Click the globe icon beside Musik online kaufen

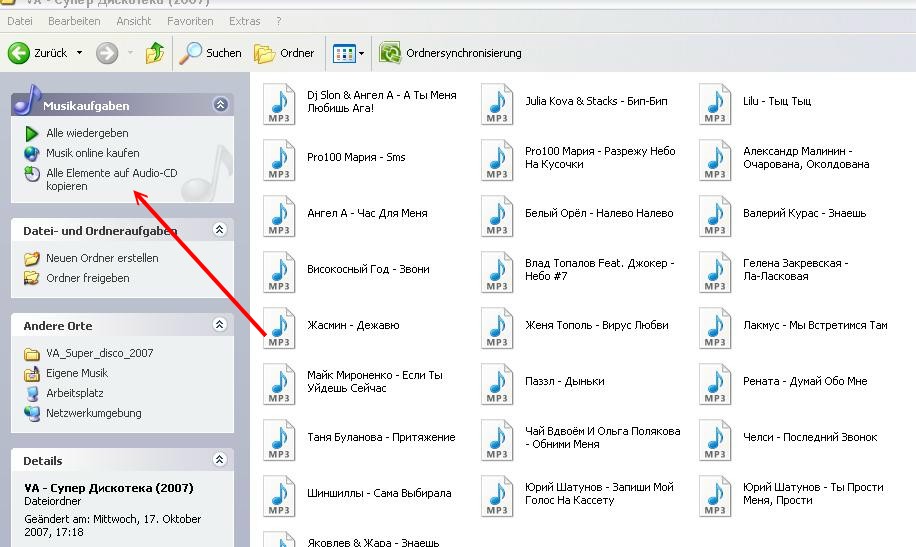(x=32, y=154)
